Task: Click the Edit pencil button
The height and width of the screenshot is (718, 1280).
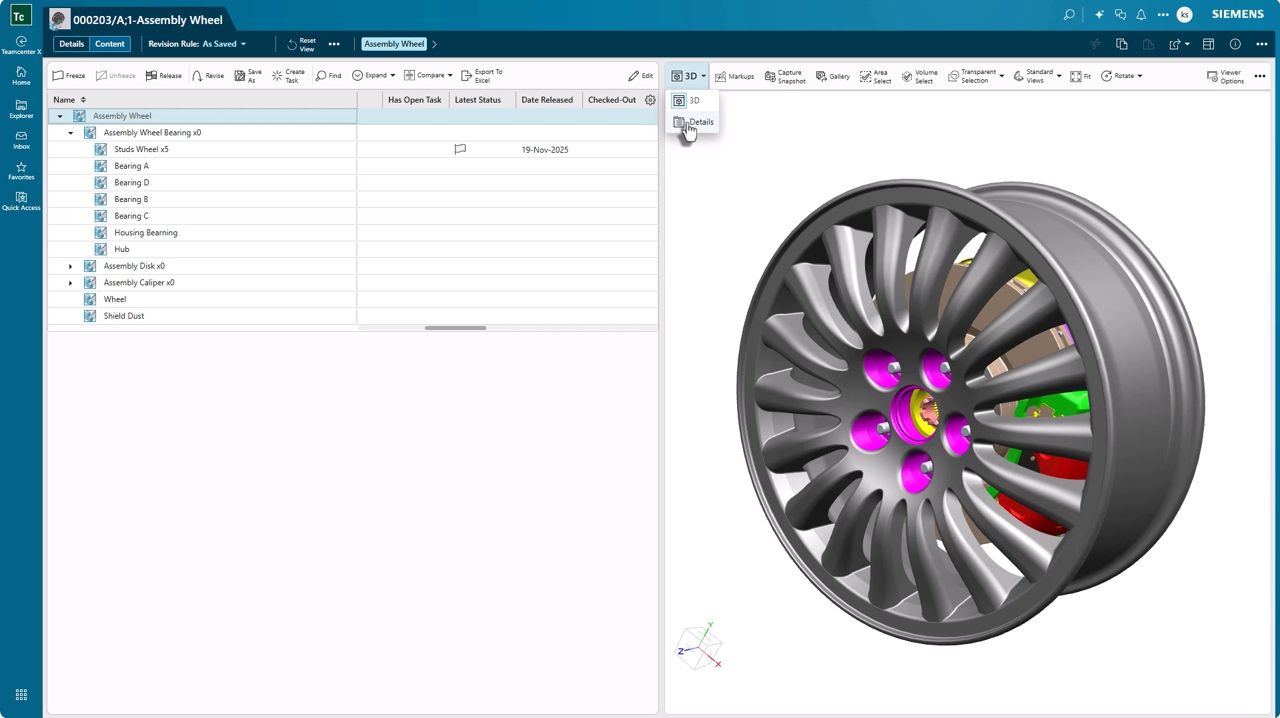Action: [641, 76]
